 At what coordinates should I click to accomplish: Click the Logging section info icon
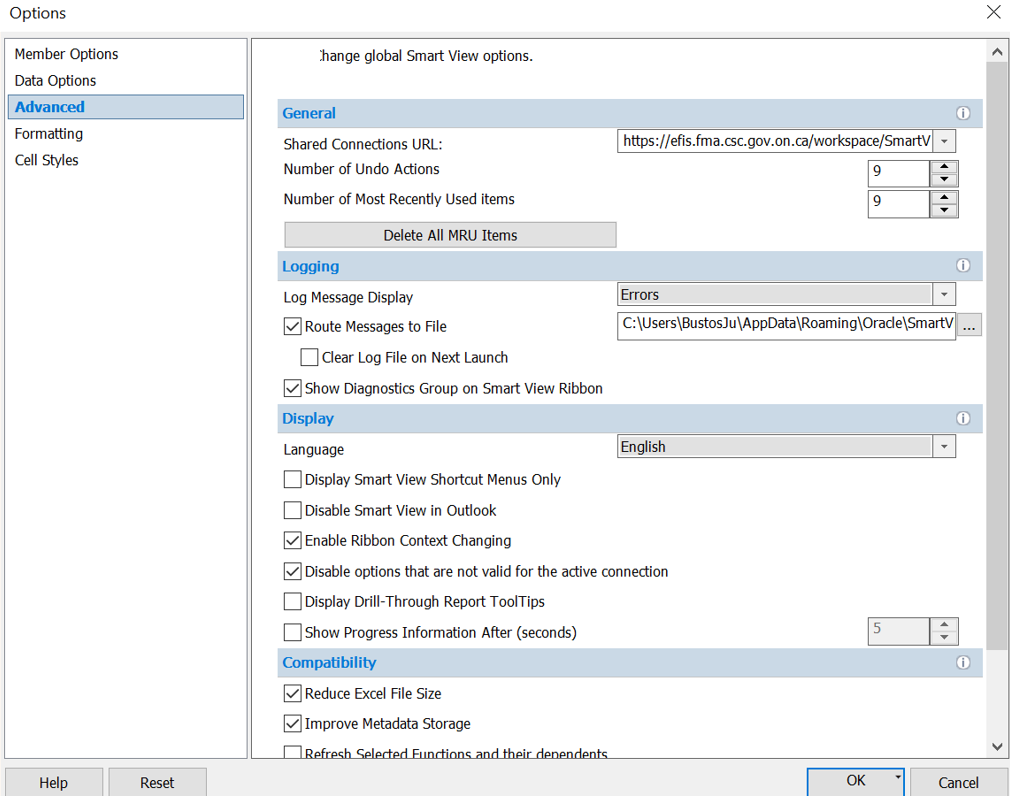tap(963, 266)
